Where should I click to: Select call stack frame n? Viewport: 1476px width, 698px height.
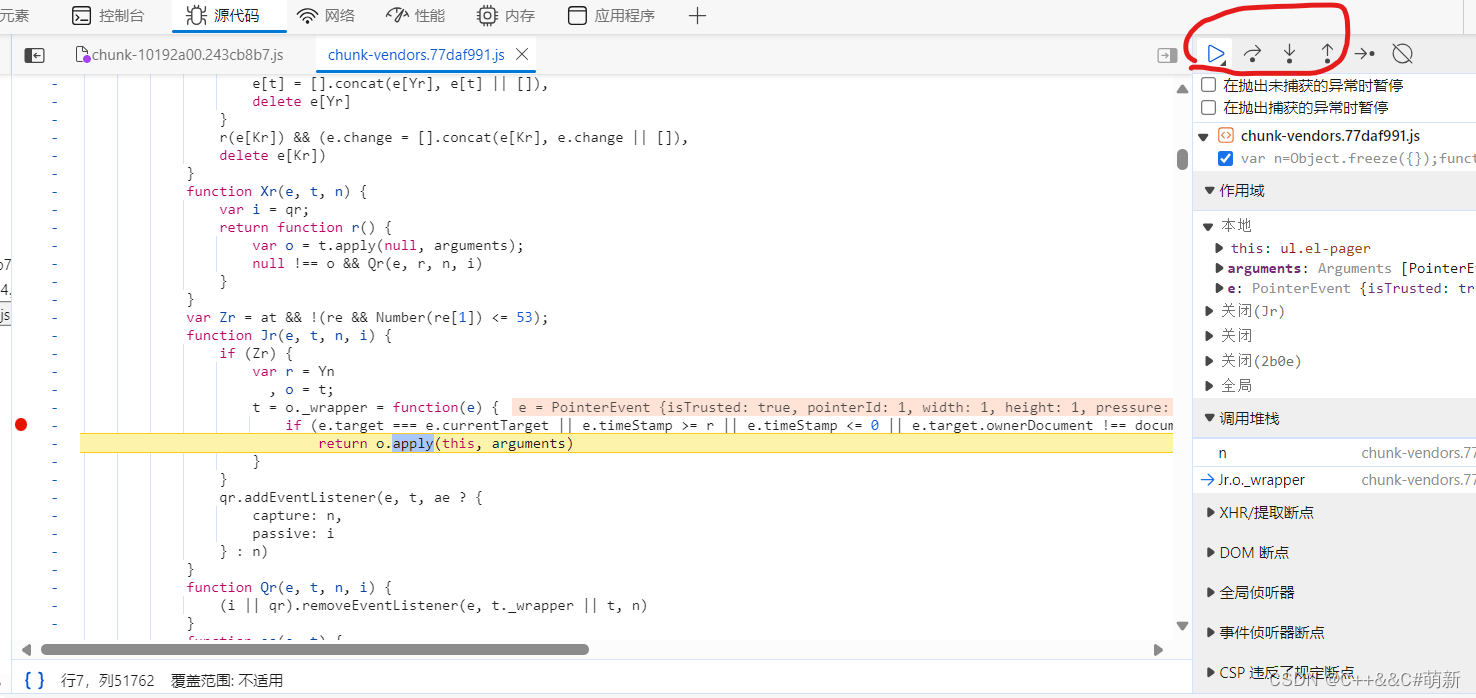1334,453
